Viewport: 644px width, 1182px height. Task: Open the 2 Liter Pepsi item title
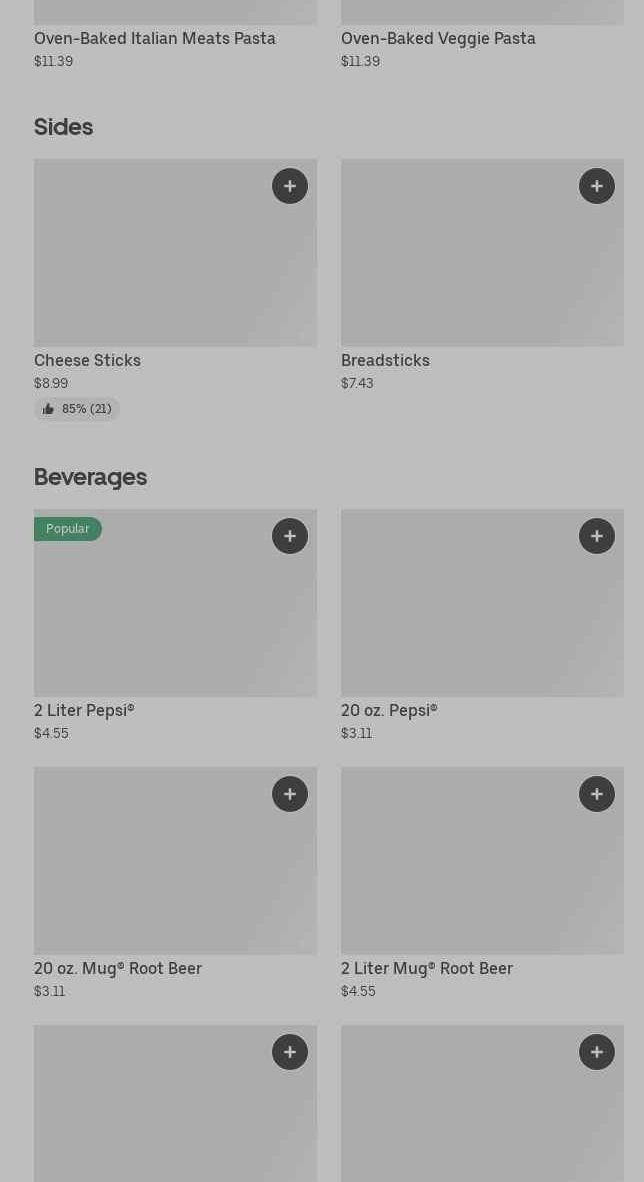[x=84, y=710]
